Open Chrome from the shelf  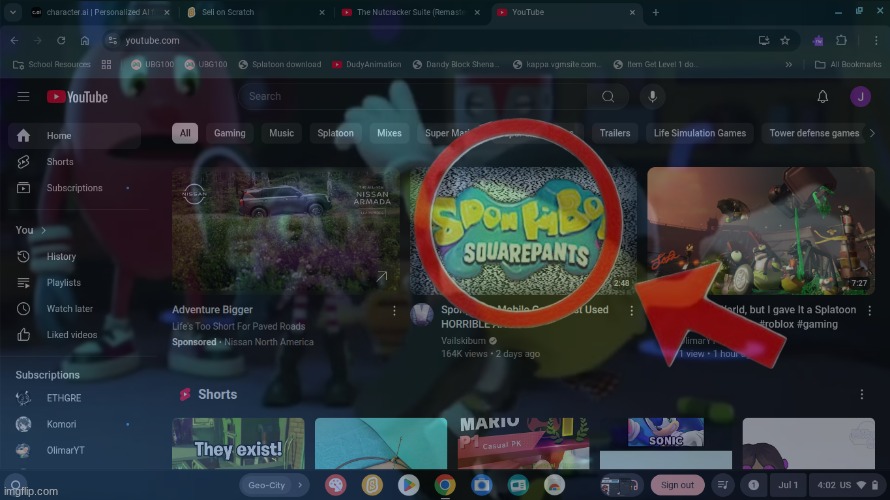pos(445,485)
